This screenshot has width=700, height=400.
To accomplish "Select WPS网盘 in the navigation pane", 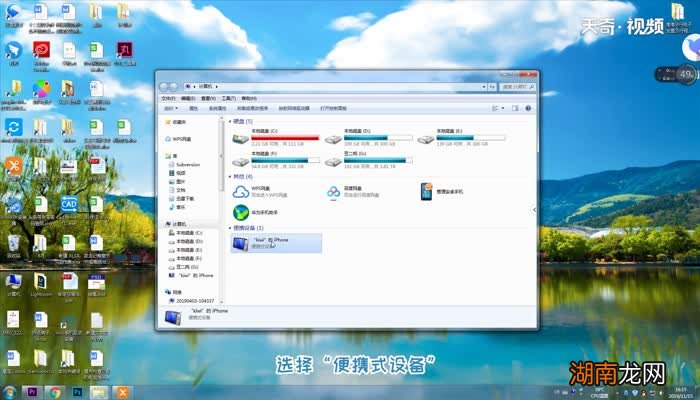I will 178,139.
